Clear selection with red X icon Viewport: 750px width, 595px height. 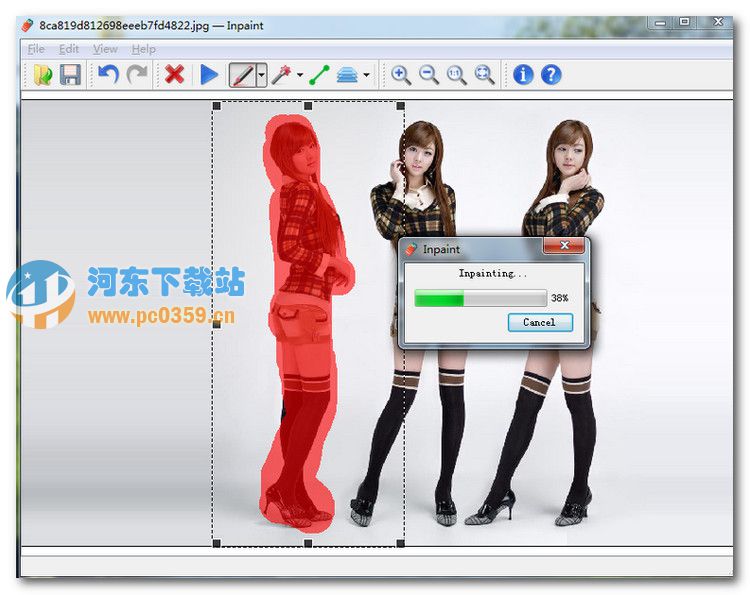(x=175, y=75)
